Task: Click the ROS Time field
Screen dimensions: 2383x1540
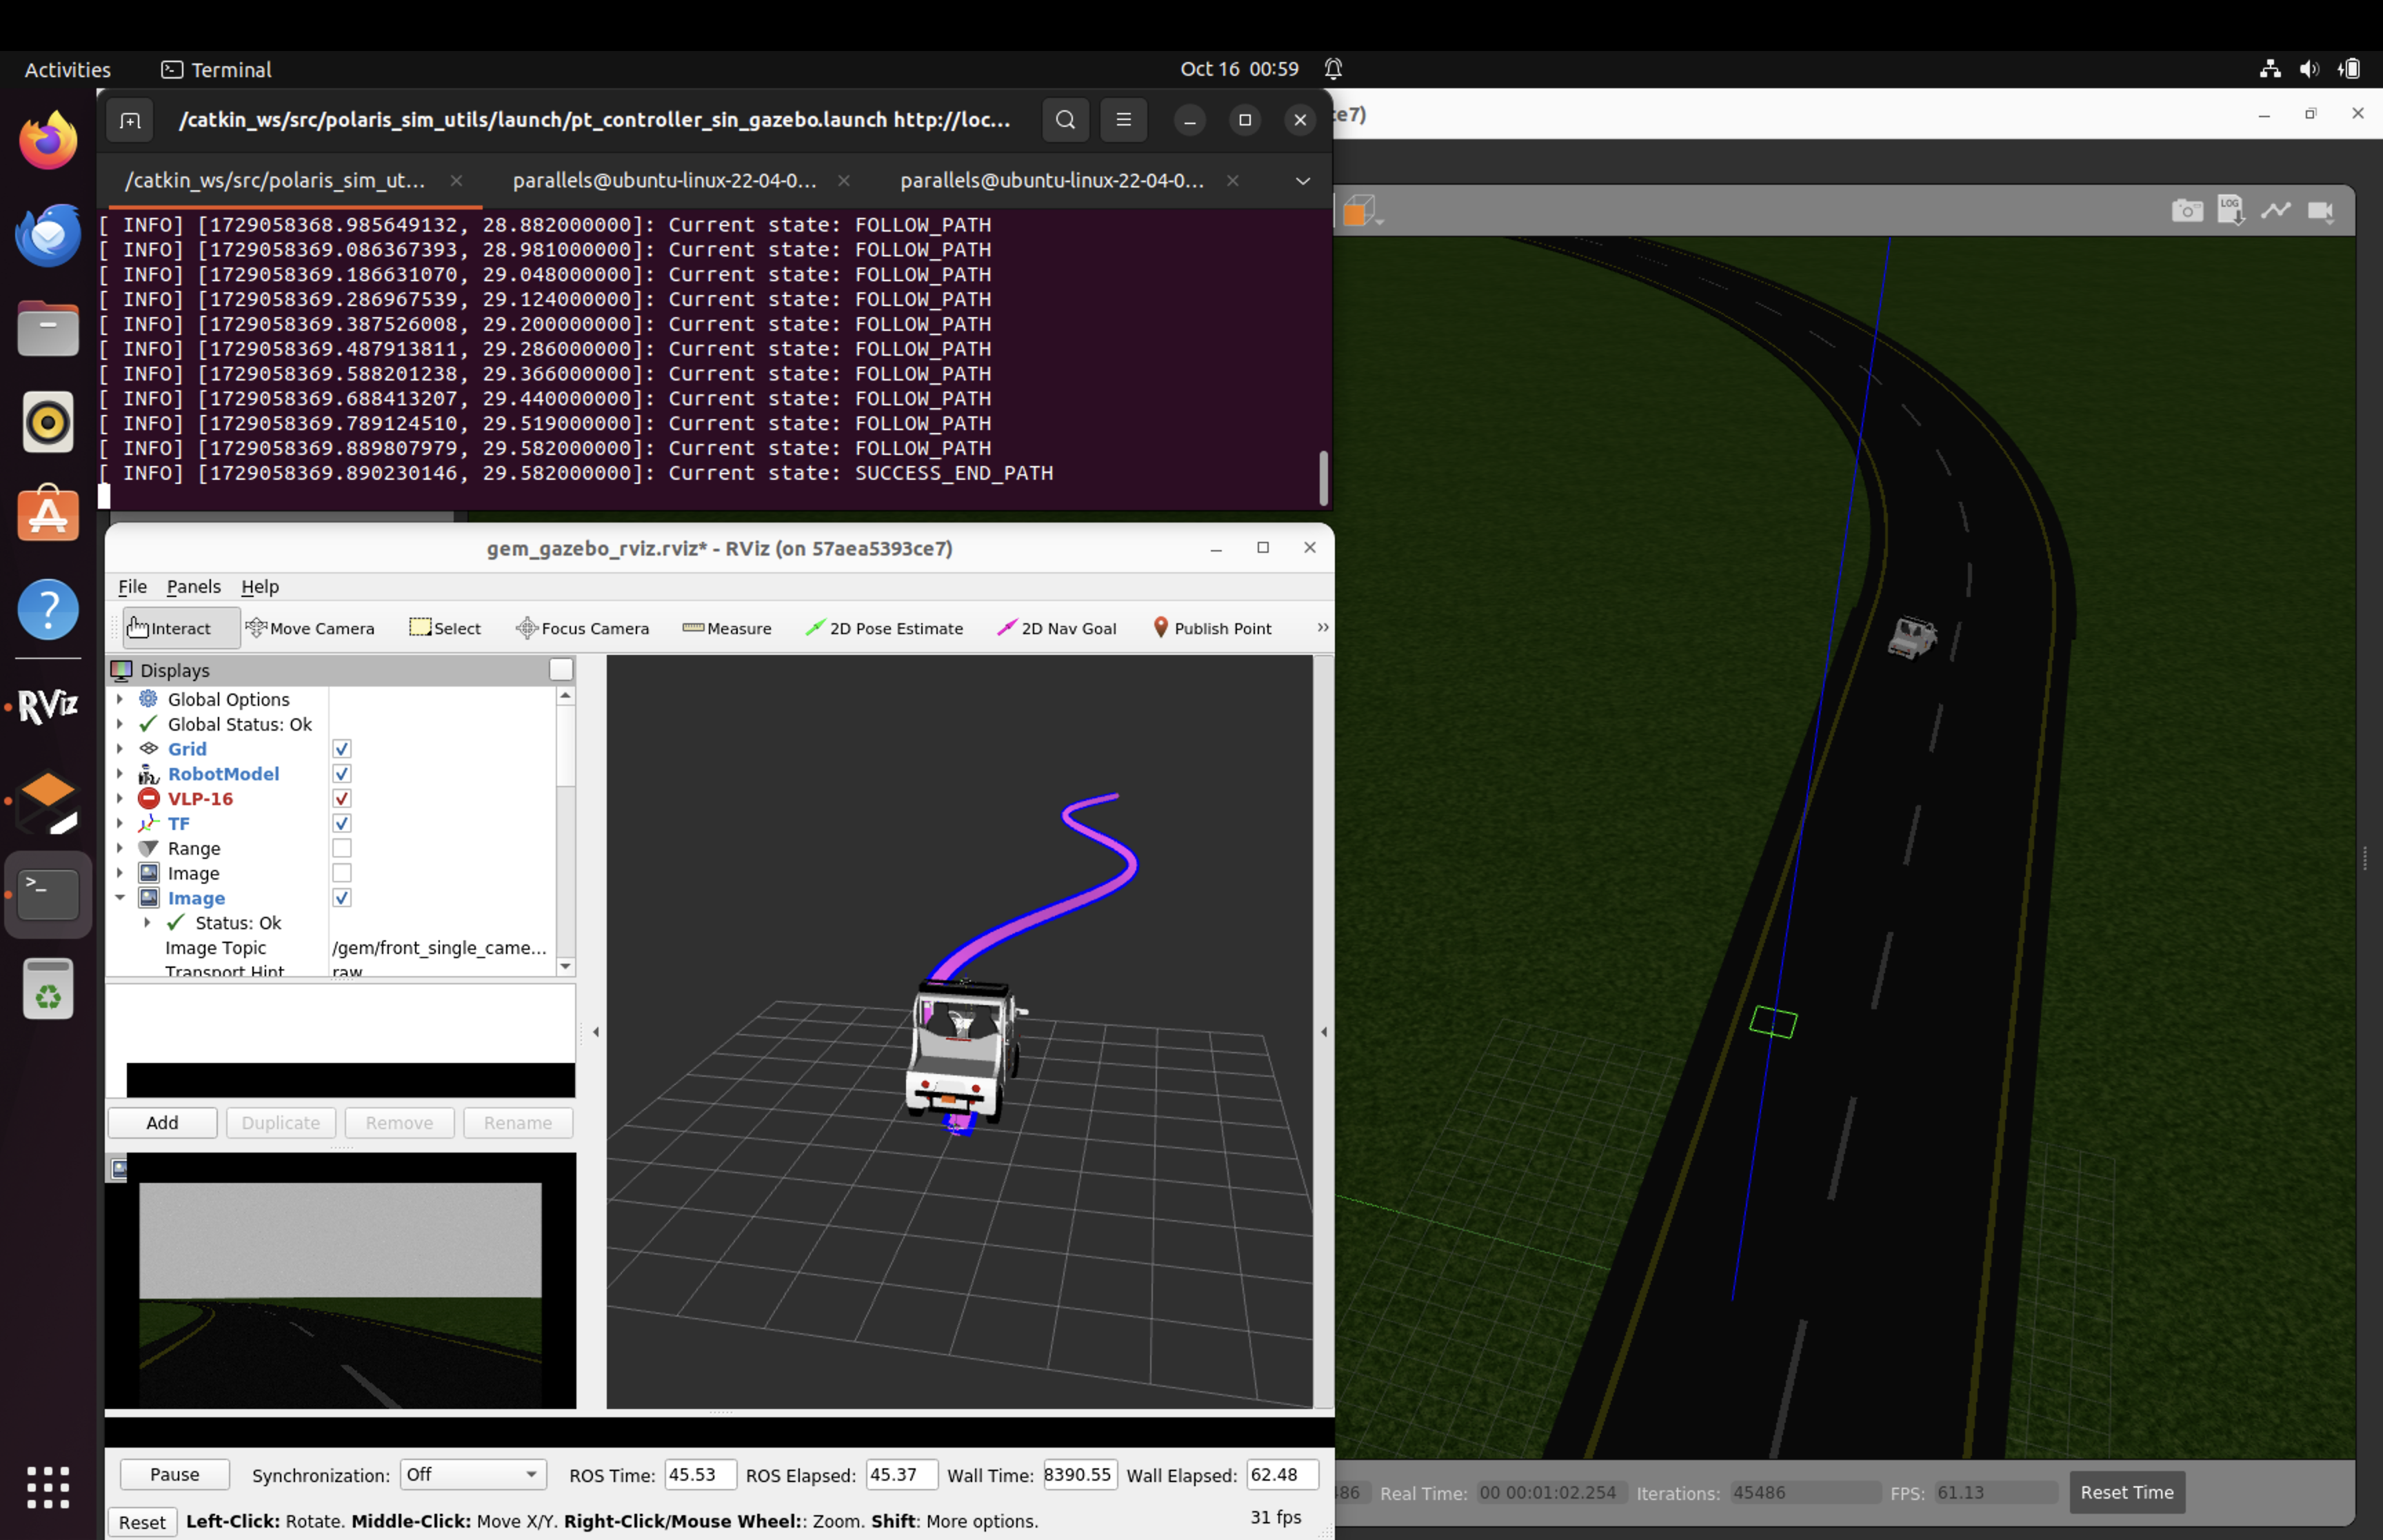Action: [699, 1474]
